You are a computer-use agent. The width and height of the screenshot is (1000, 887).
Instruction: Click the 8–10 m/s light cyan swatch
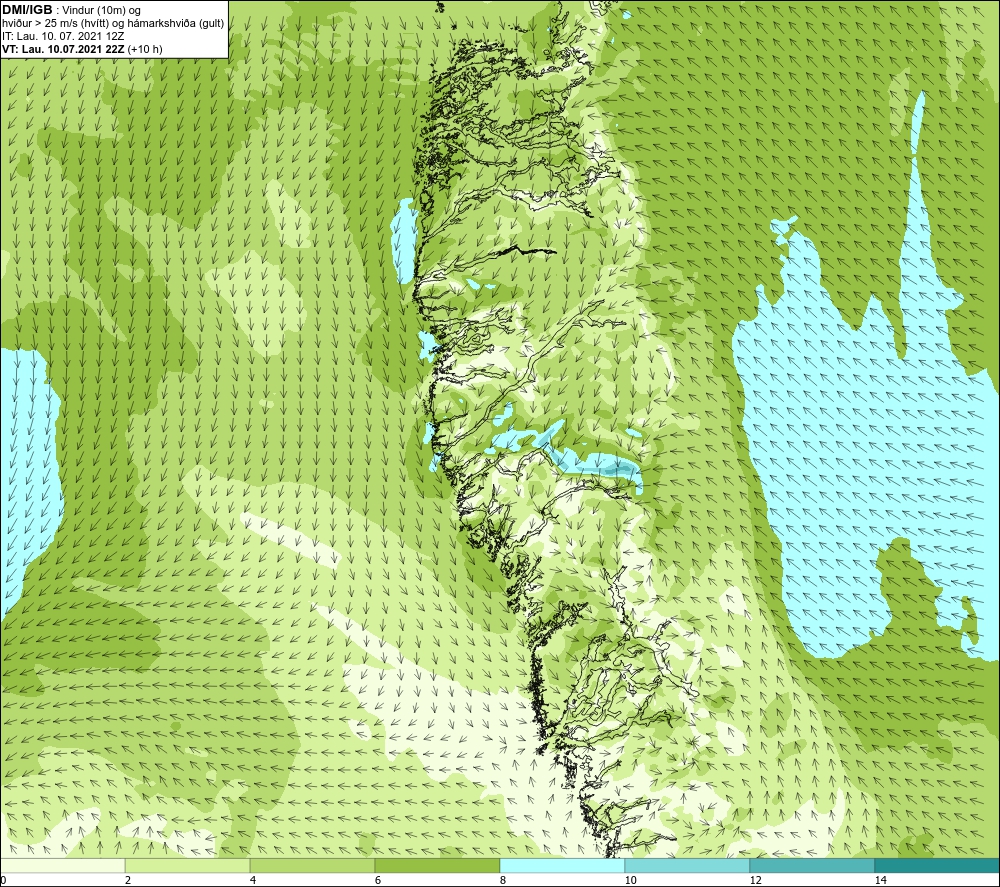point(562,866)
